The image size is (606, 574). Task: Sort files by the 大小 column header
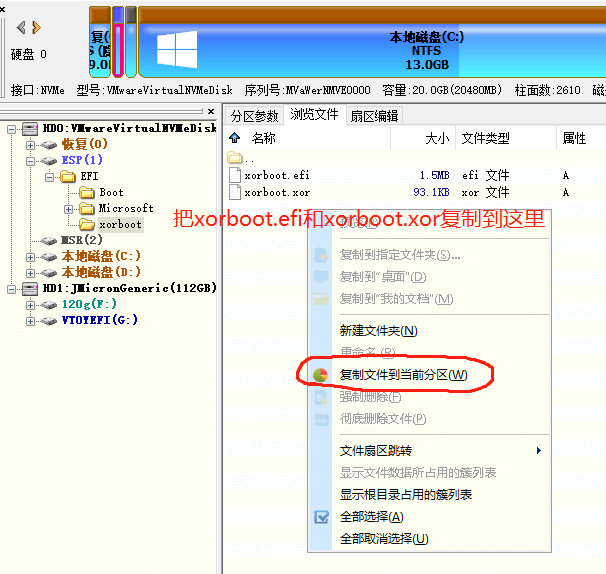(x=436, y=138)
